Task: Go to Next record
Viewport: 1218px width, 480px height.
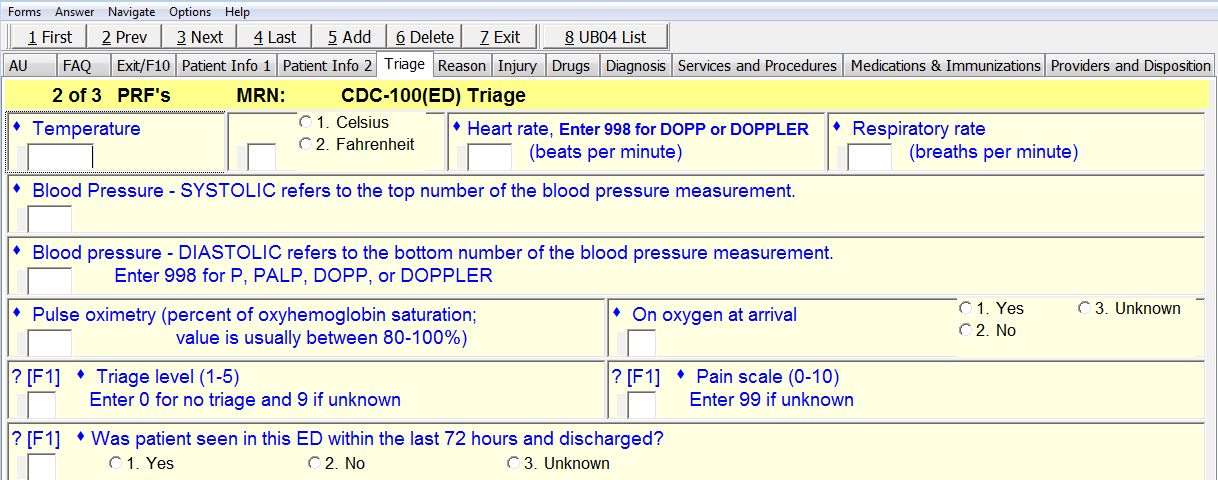Action: point(199,37)
